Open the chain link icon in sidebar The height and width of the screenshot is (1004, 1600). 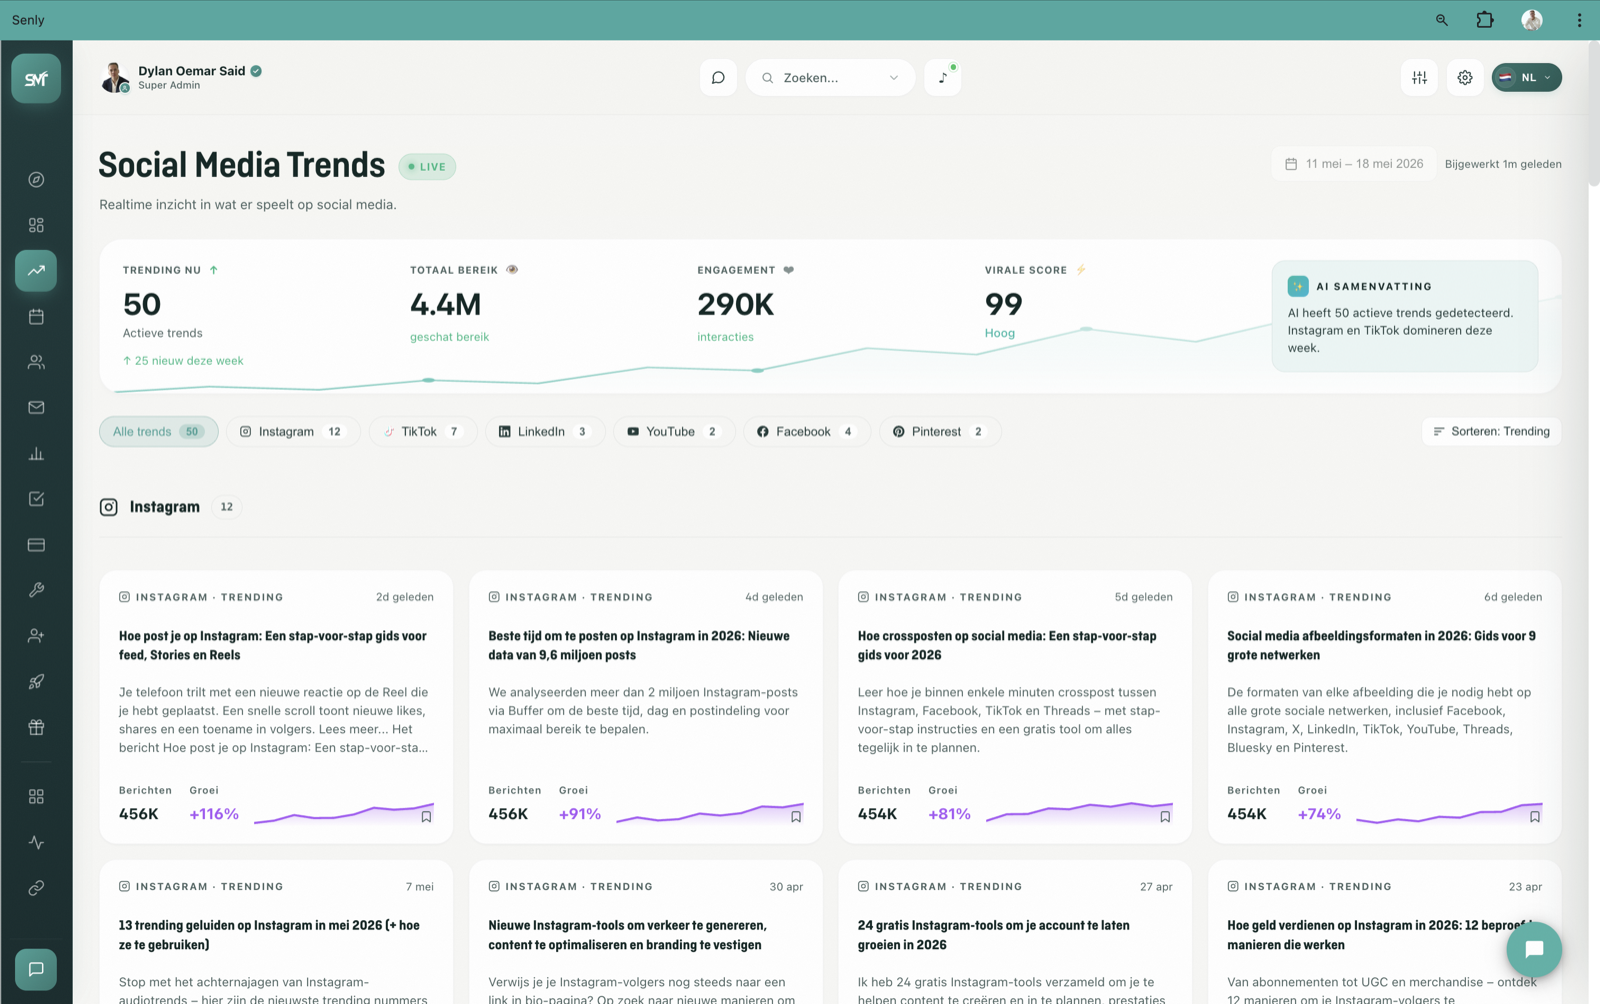point(36,888)
